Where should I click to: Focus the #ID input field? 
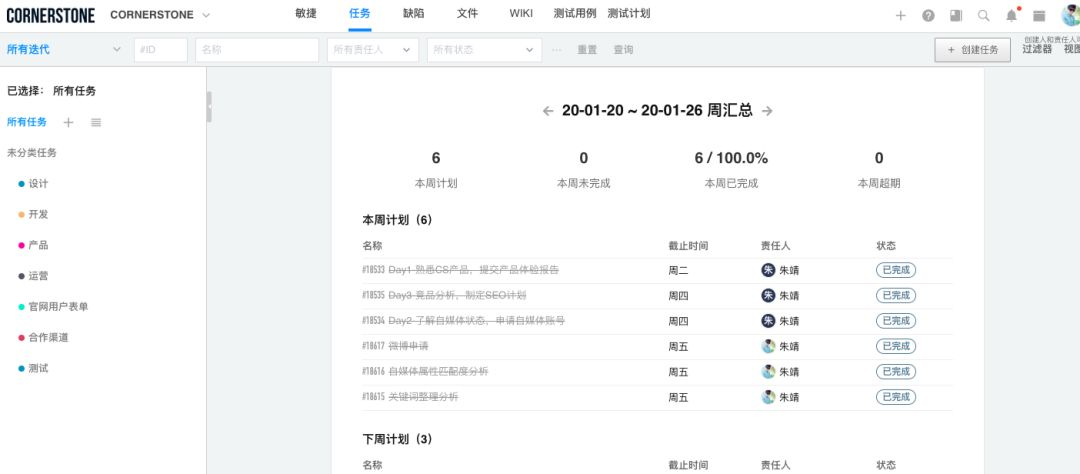click(x=161, y=50)
